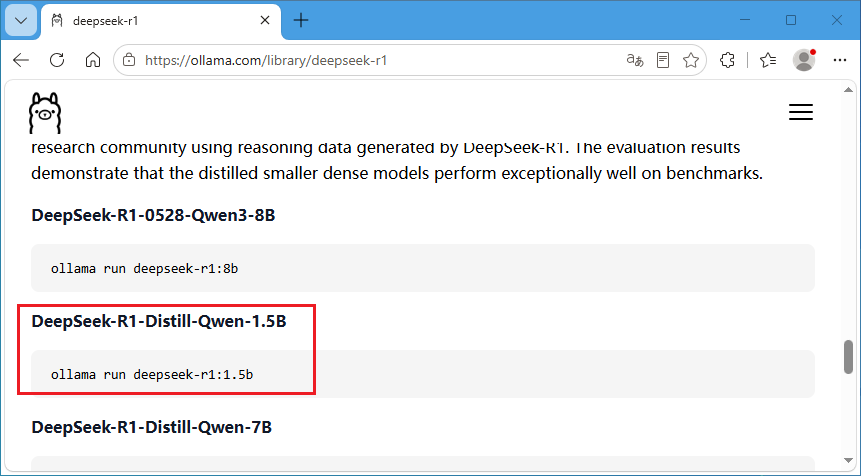
Task: Click heading DeepSeek-R1-Distill-Qwen-7B
Action: click(x=152, y=427)
